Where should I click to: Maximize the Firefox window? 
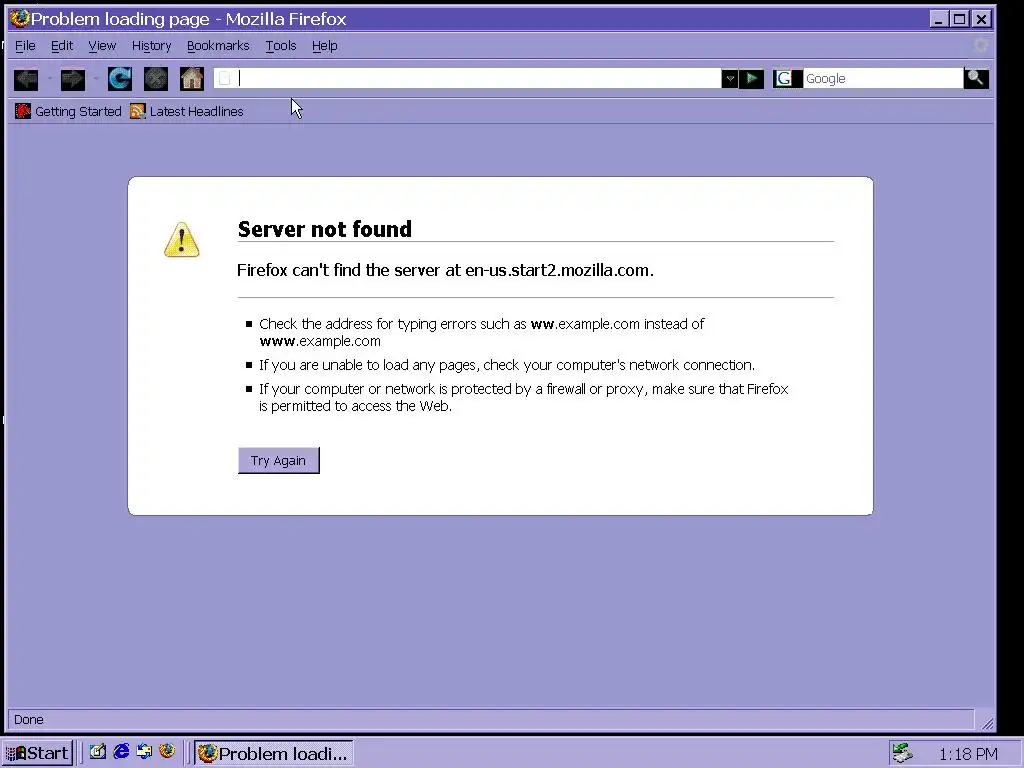click(959, 19)
